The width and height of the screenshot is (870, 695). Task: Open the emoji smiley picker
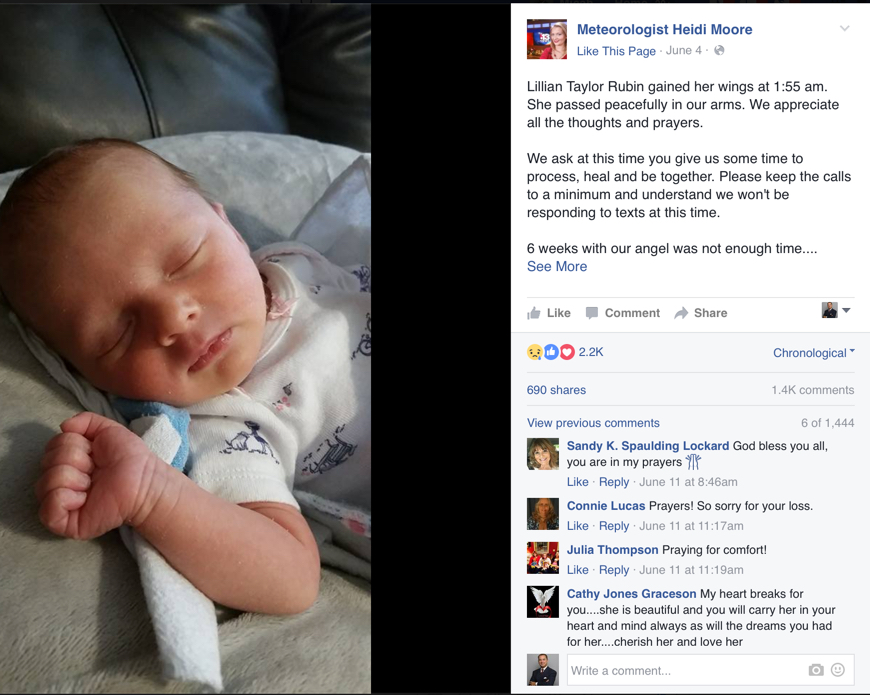(x=838, y=670)
